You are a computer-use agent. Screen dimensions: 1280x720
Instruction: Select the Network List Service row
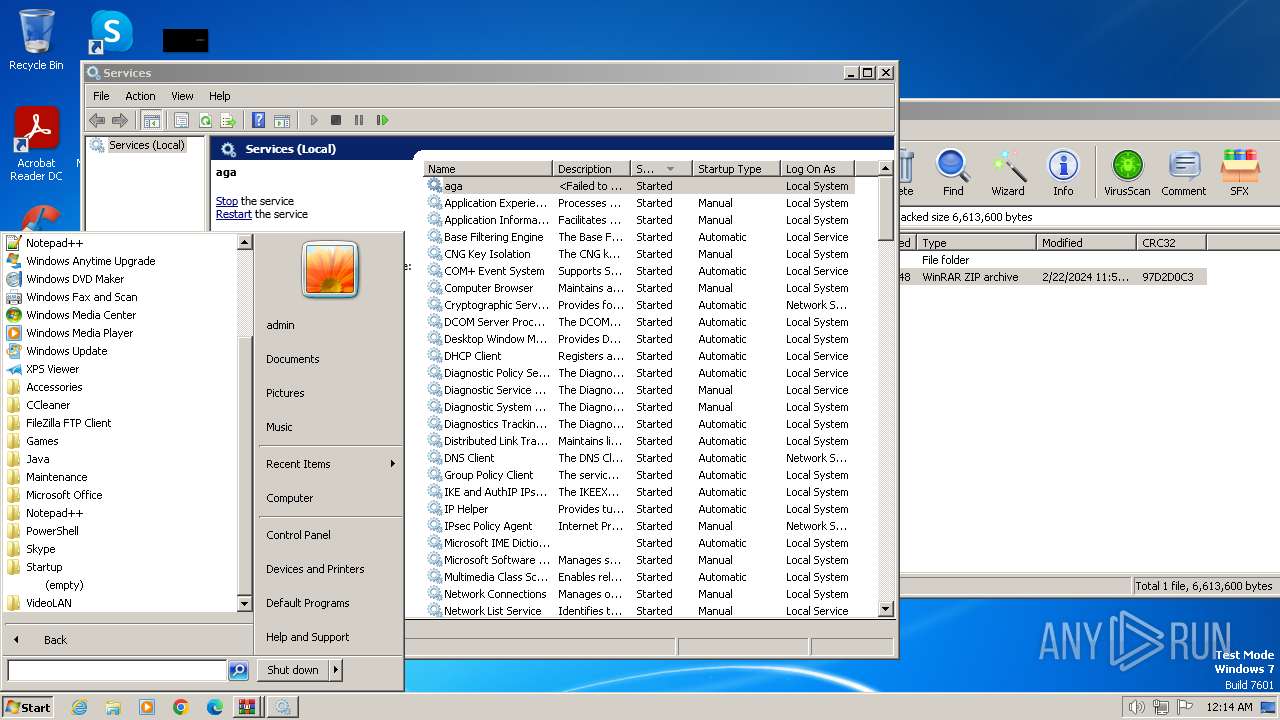[x=640, y=611]
